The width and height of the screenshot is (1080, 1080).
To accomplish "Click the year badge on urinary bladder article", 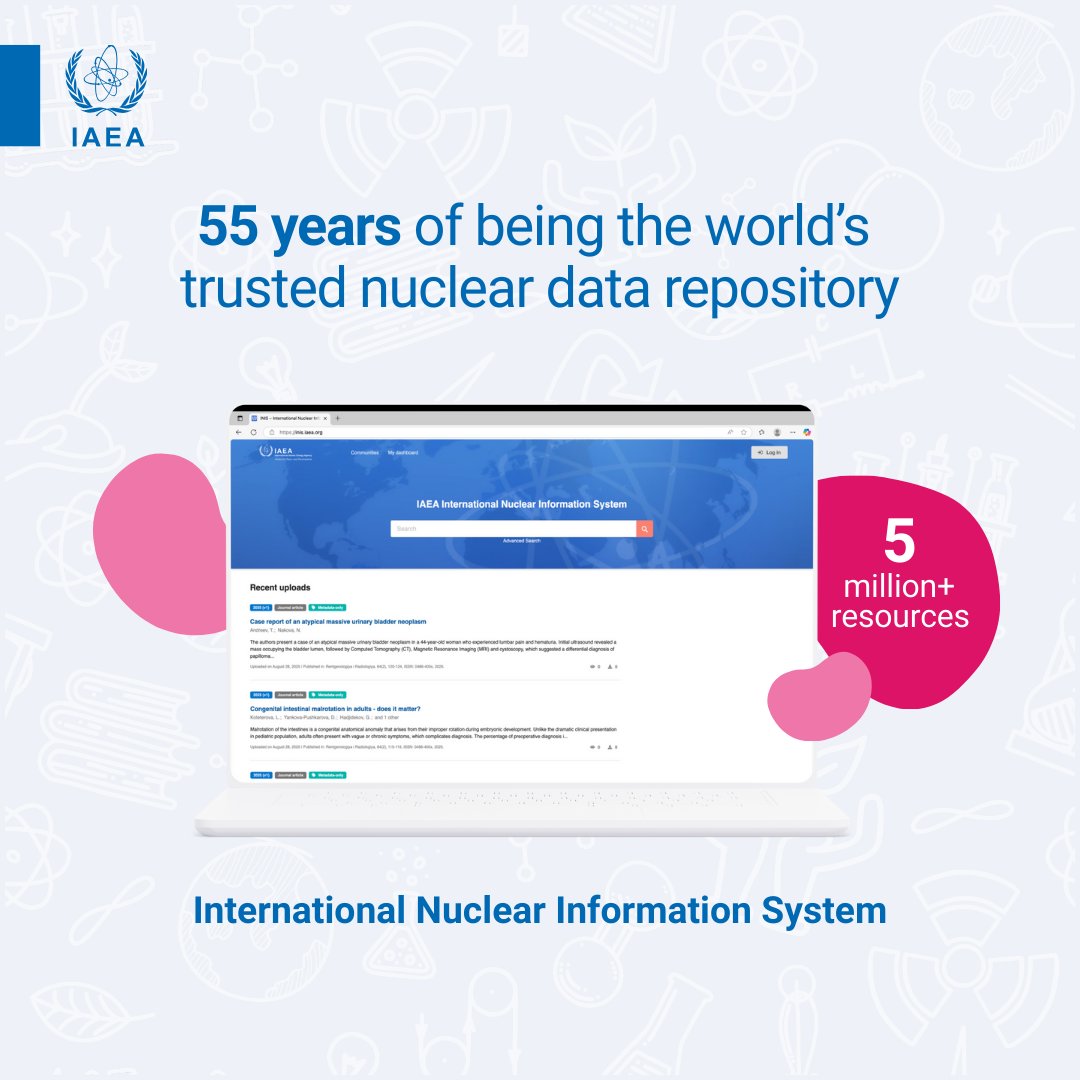I will point(261,608).
